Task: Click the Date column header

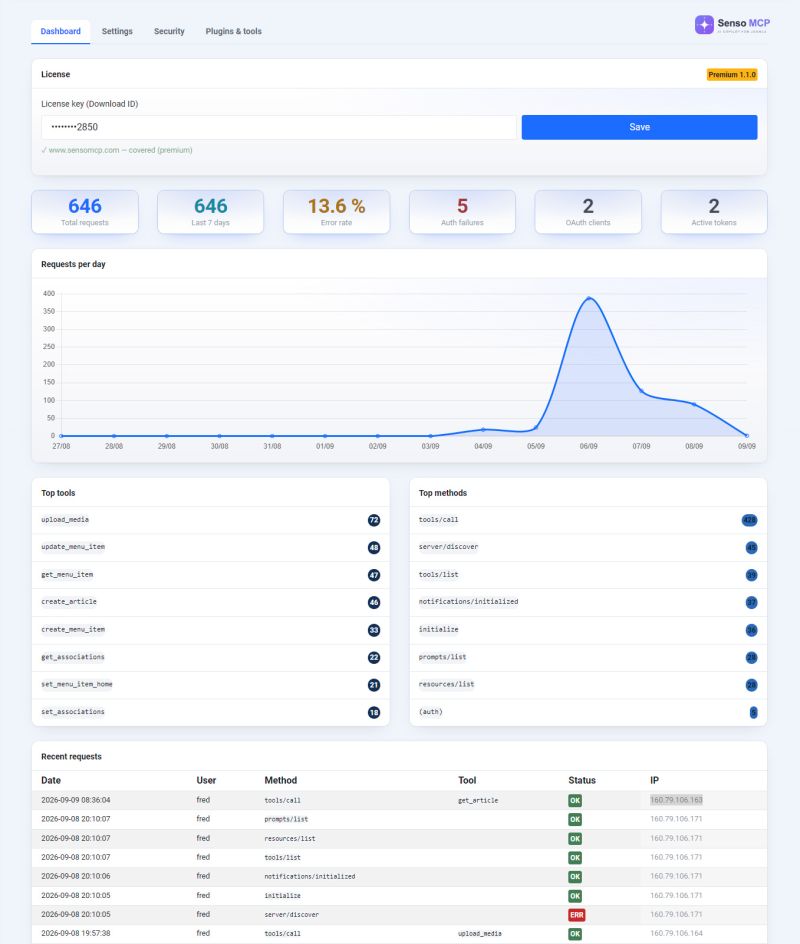Action: [51, 780]
